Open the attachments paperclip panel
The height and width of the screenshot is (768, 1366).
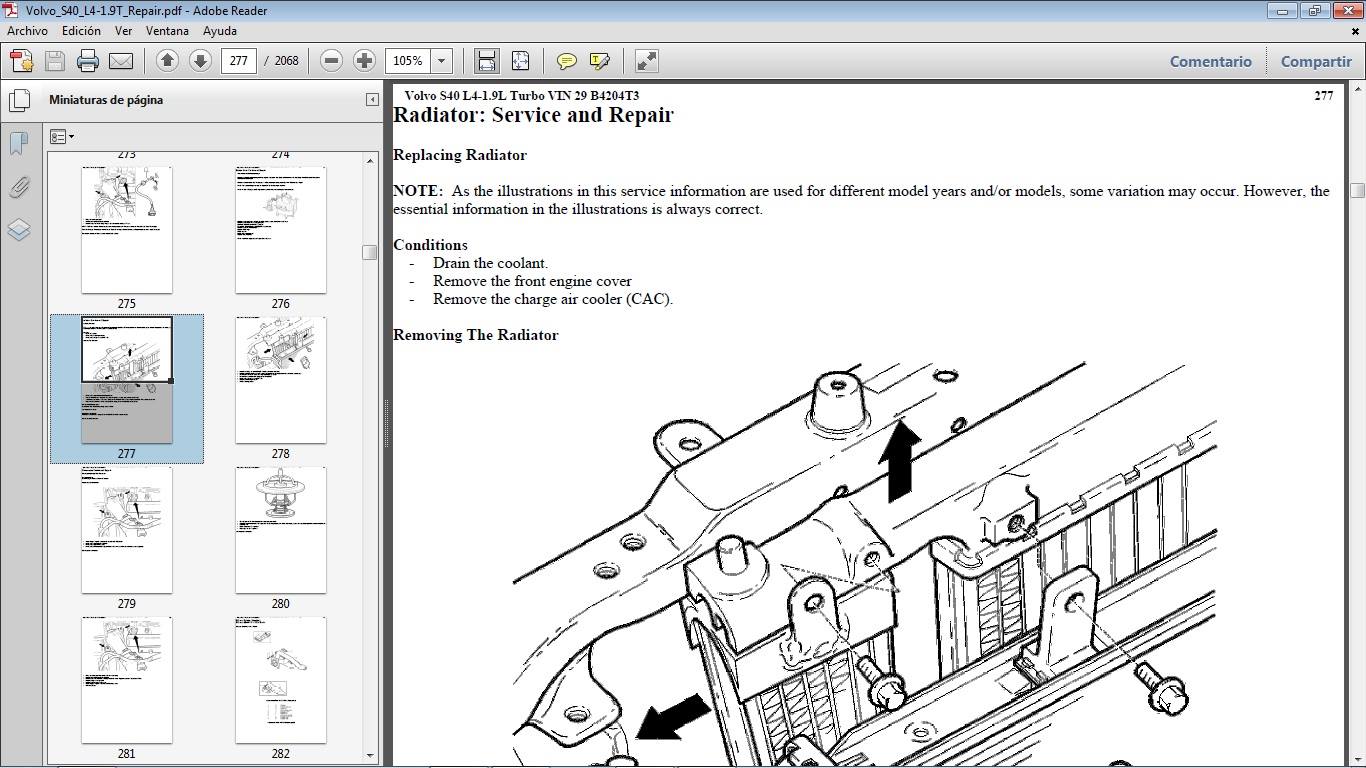pos(18,187)
